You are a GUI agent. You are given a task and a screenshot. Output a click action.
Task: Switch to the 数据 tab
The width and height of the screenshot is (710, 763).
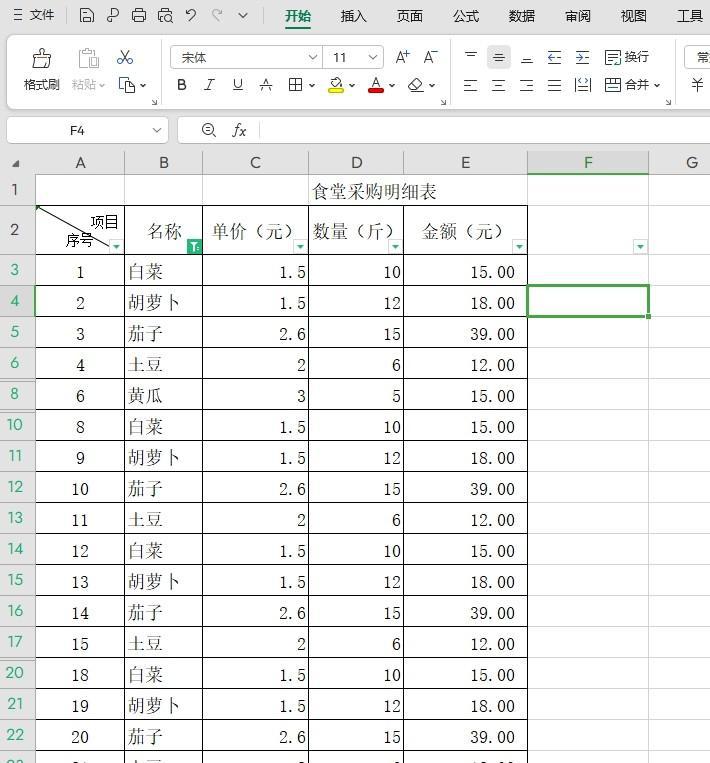(522, 16)
